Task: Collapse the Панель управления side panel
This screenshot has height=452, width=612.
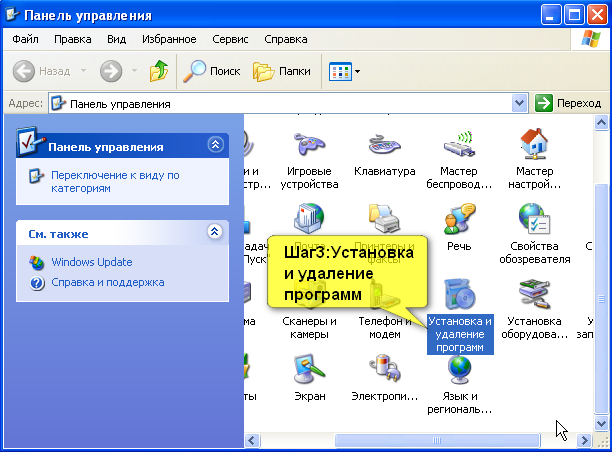Action: point(215,145)
